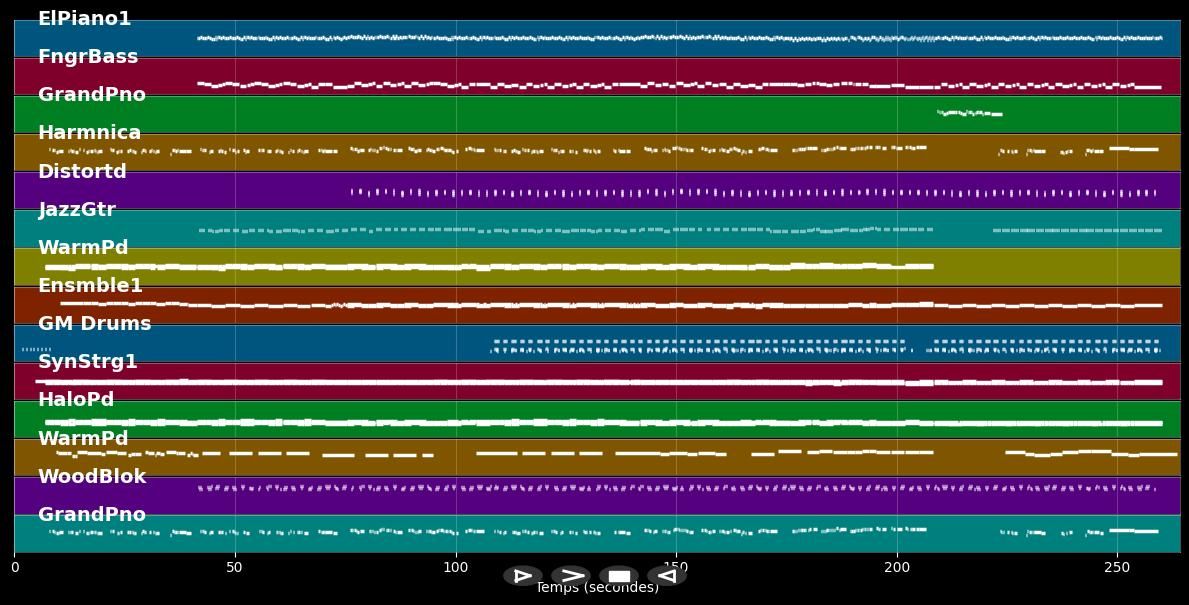Select the Distortd track label
1189x605 pixels.
point(82,172)
